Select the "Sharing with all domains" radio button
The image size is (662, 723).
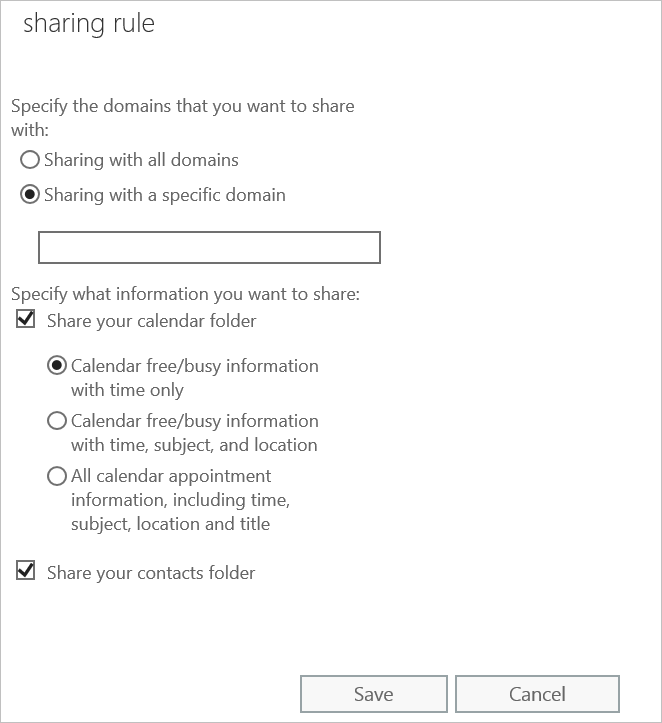[x=30, y=160]
